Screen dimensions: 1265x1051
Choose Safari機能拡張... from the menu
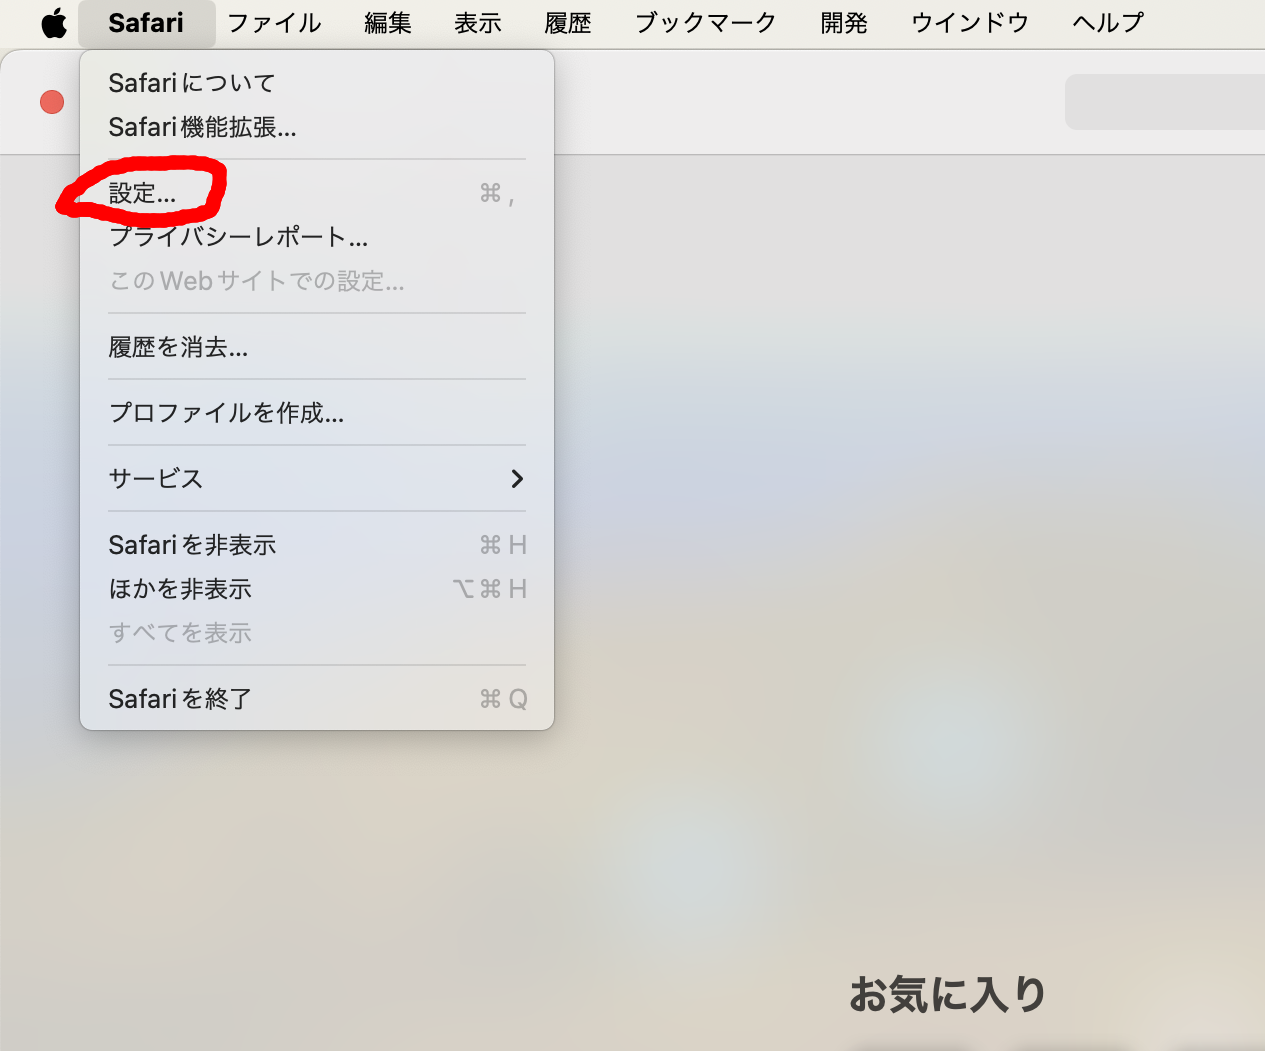317,127
